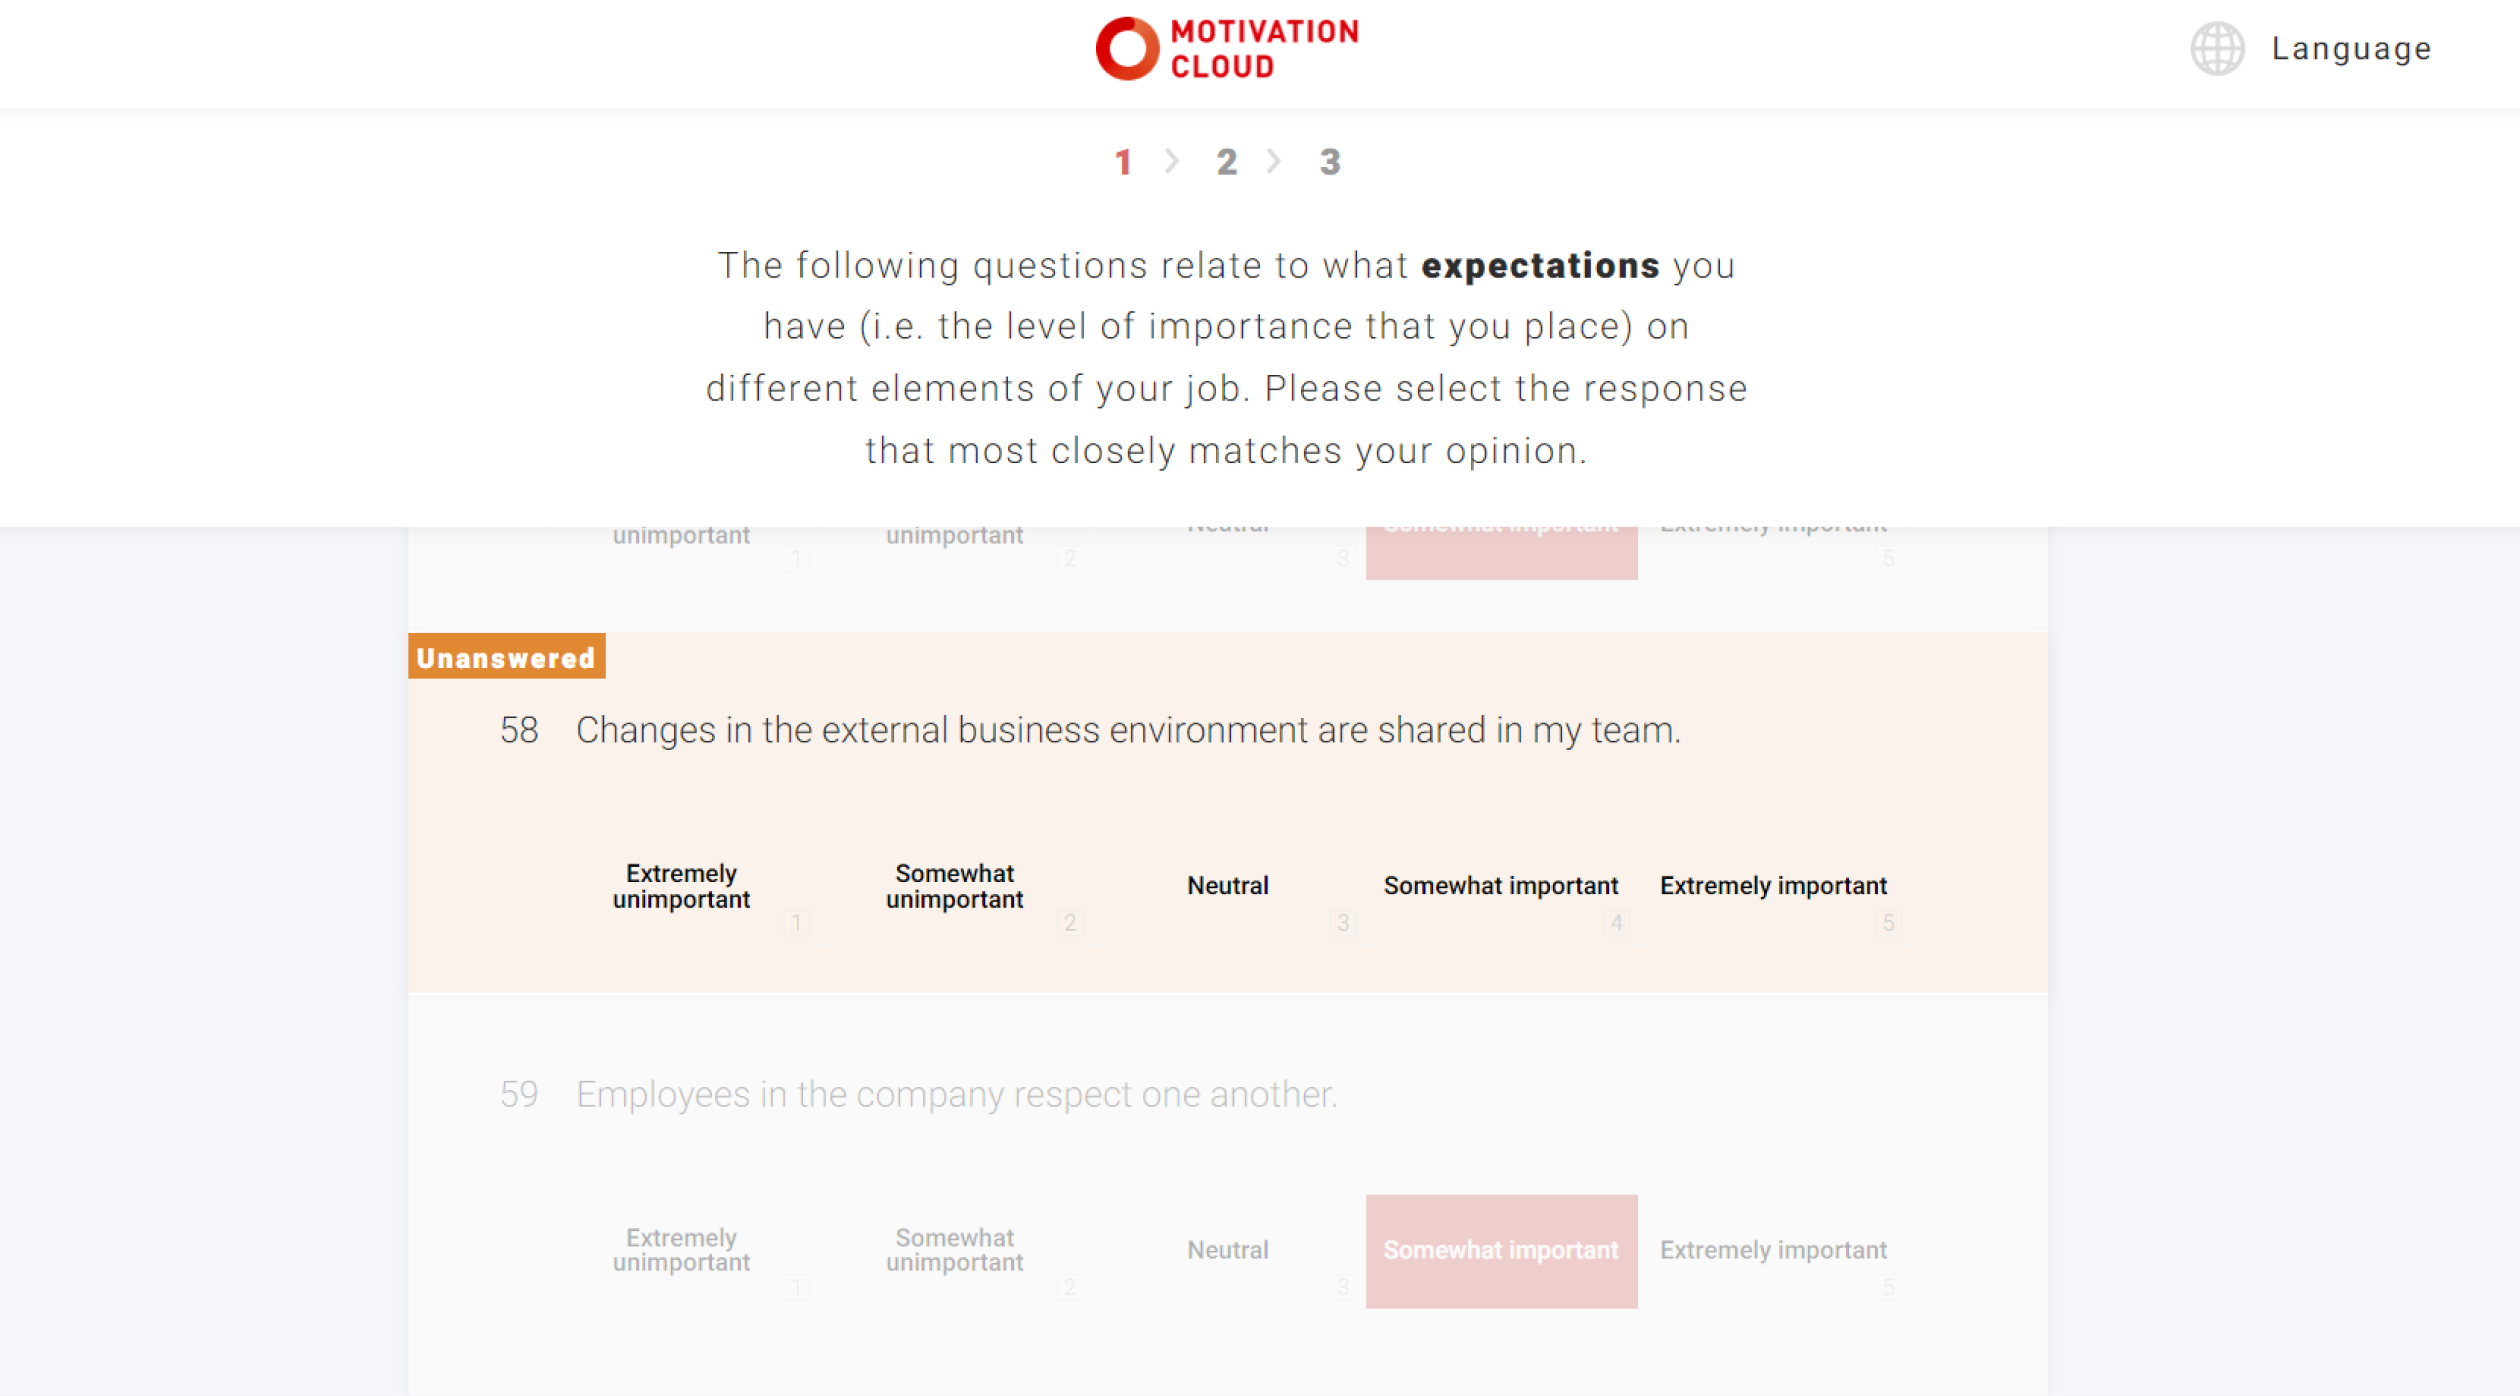Click question 59 text about employees respect
Screen dimensions: 2520x1396
[x=956, y=1095]
